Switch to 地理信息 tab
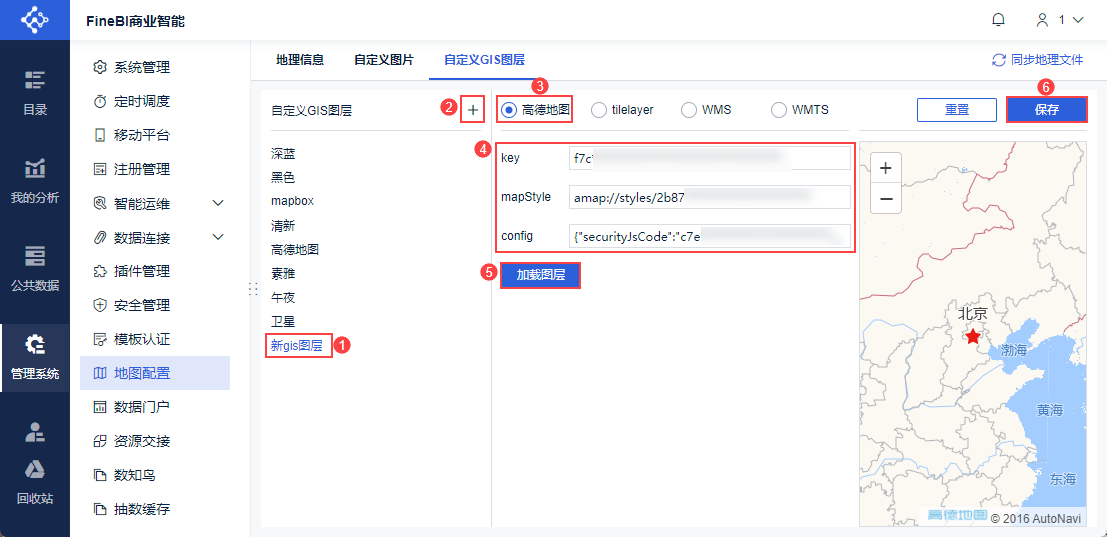The width and height of the screenshot is (1107, 537). (x=300, y=60)
